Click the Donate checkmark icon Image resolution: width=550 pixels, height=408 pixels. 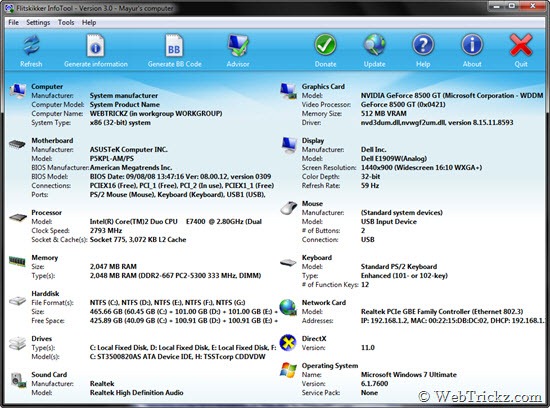(325, 45)
